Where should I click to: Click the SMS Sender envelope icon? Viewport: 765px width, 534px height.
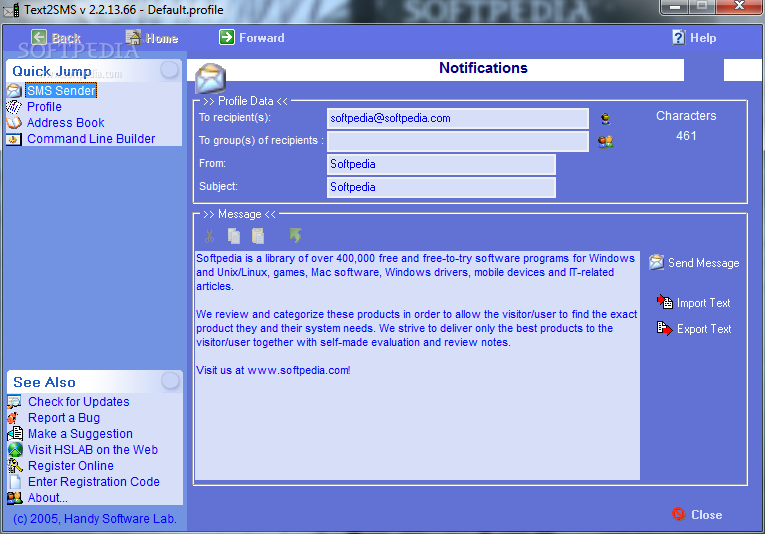click(x=14, y=91)
